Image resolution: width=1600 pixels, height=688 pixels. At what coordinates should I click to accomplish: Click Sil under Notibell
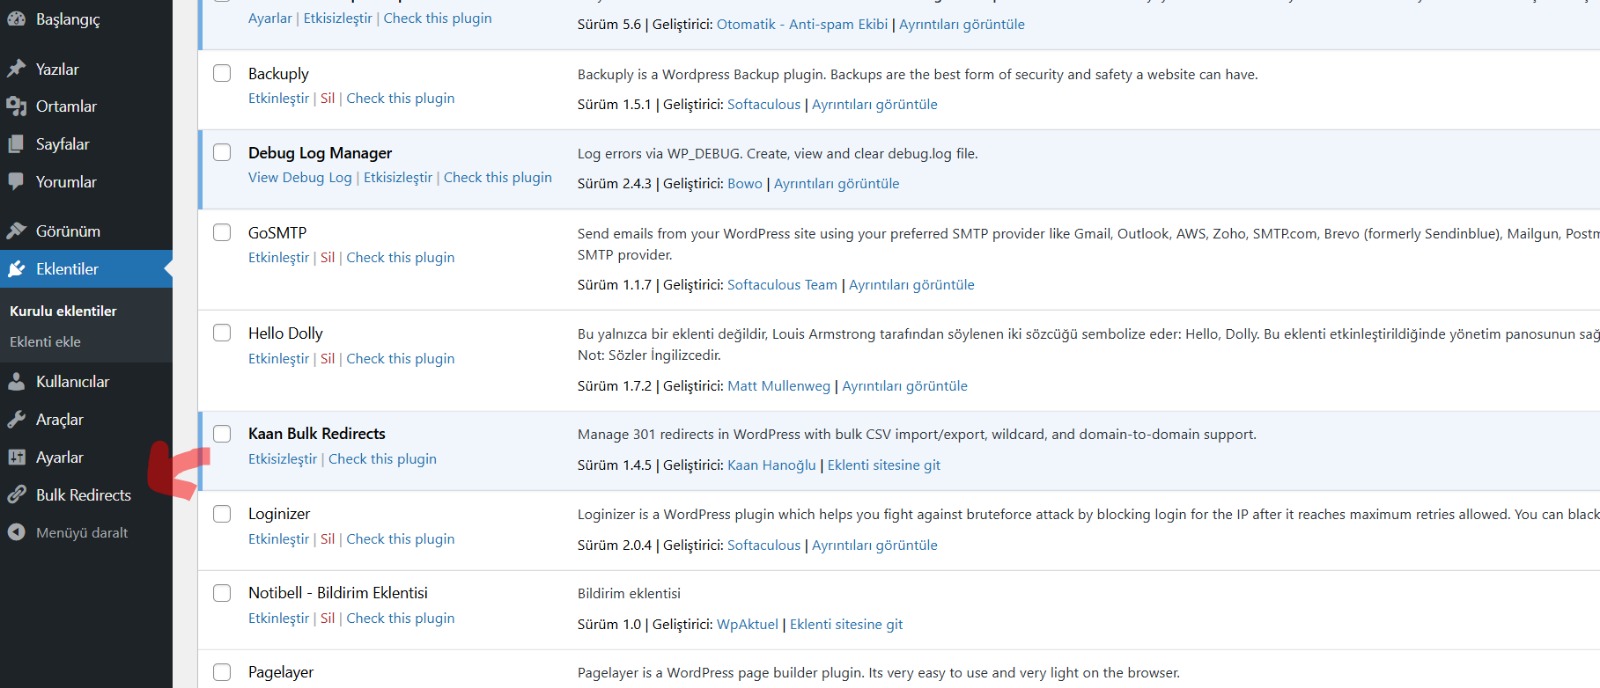pos(327,618)
